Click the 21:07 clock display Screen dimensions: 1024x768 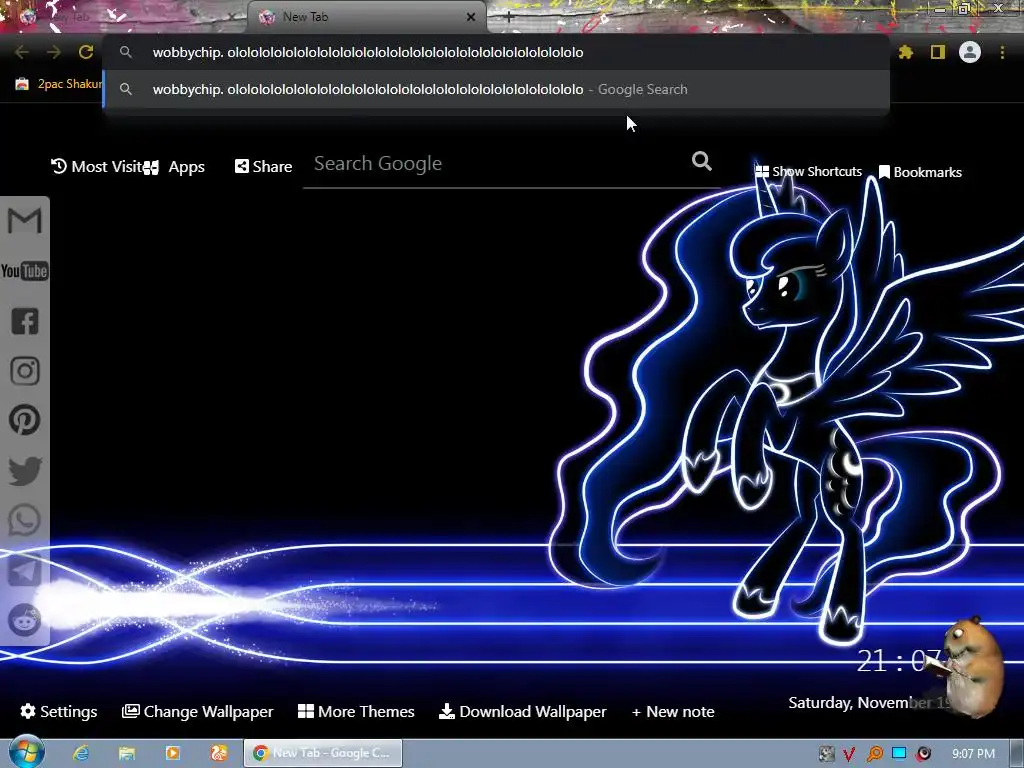[x=899, y=661]
